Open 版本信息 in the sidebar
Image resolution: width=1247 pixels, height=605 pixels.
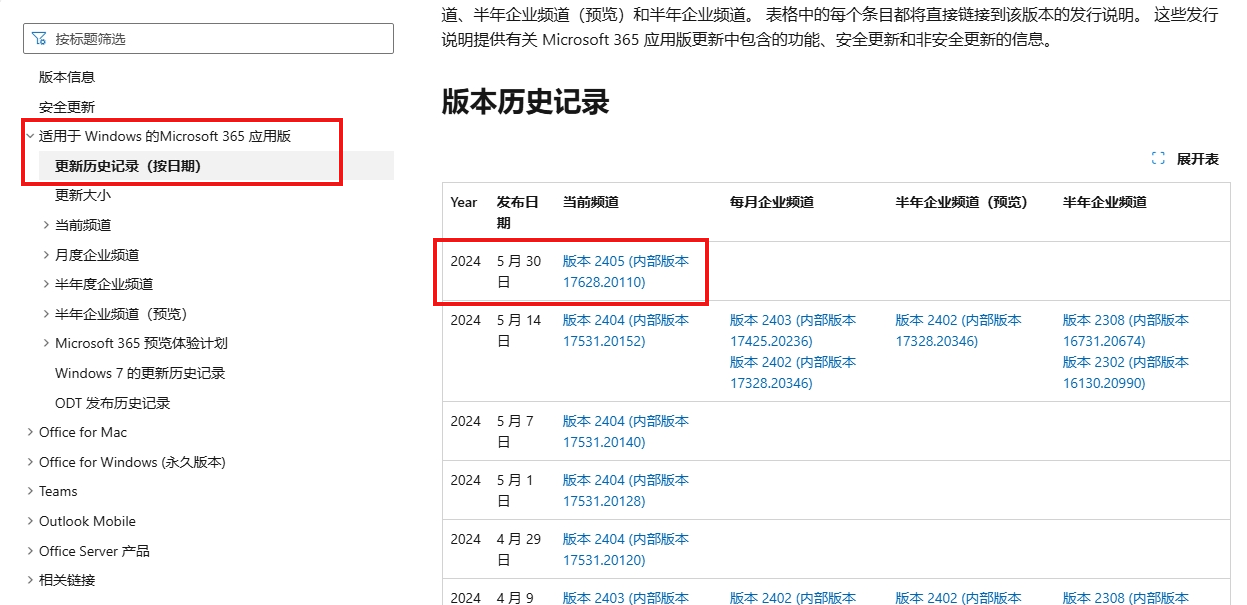(67, 77)
